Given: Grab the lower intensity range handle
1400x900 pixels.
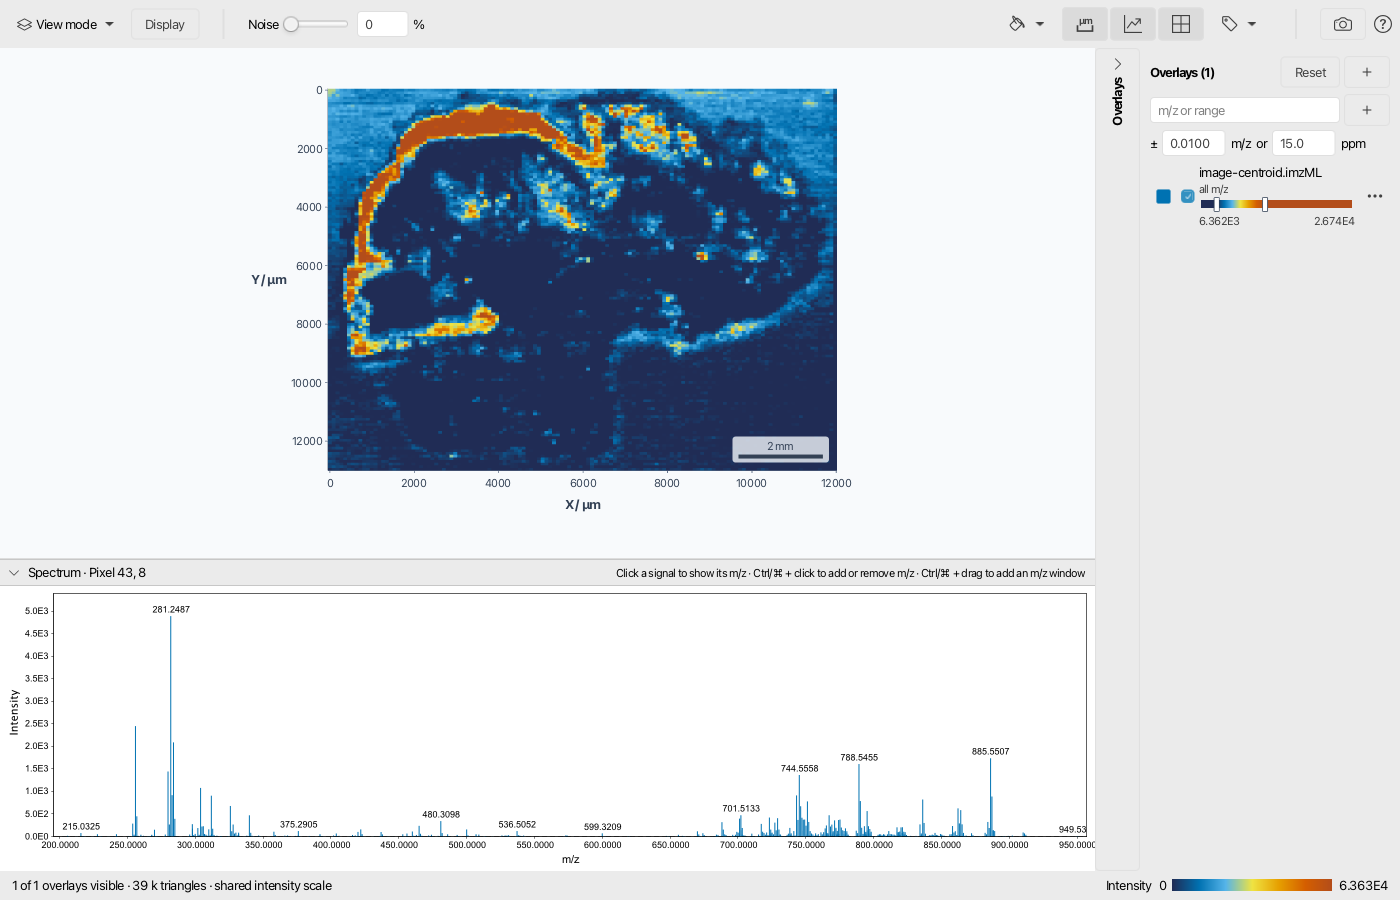Looking at the screenshot, I should (1216, 204).
